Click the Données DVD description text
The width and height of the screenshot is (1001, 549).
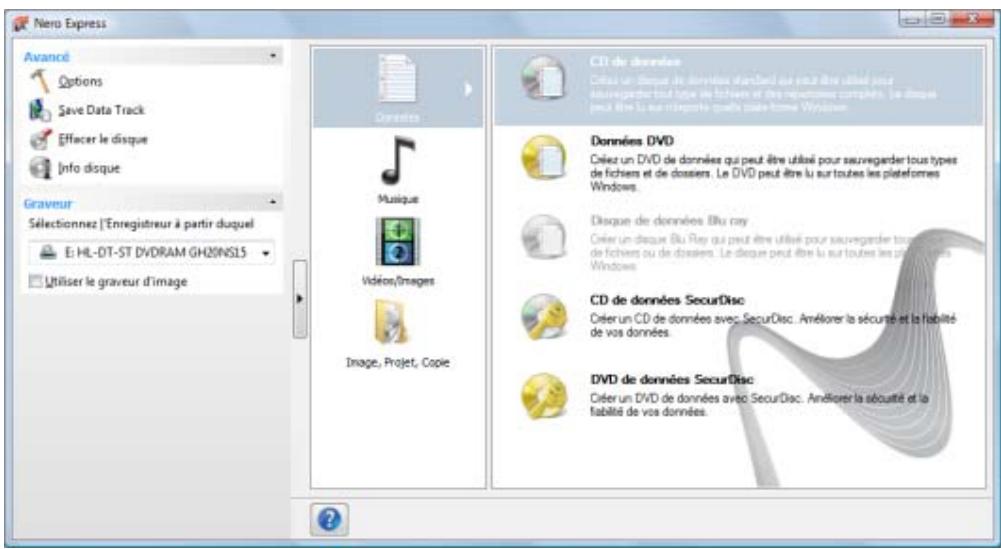pos(774,172)
